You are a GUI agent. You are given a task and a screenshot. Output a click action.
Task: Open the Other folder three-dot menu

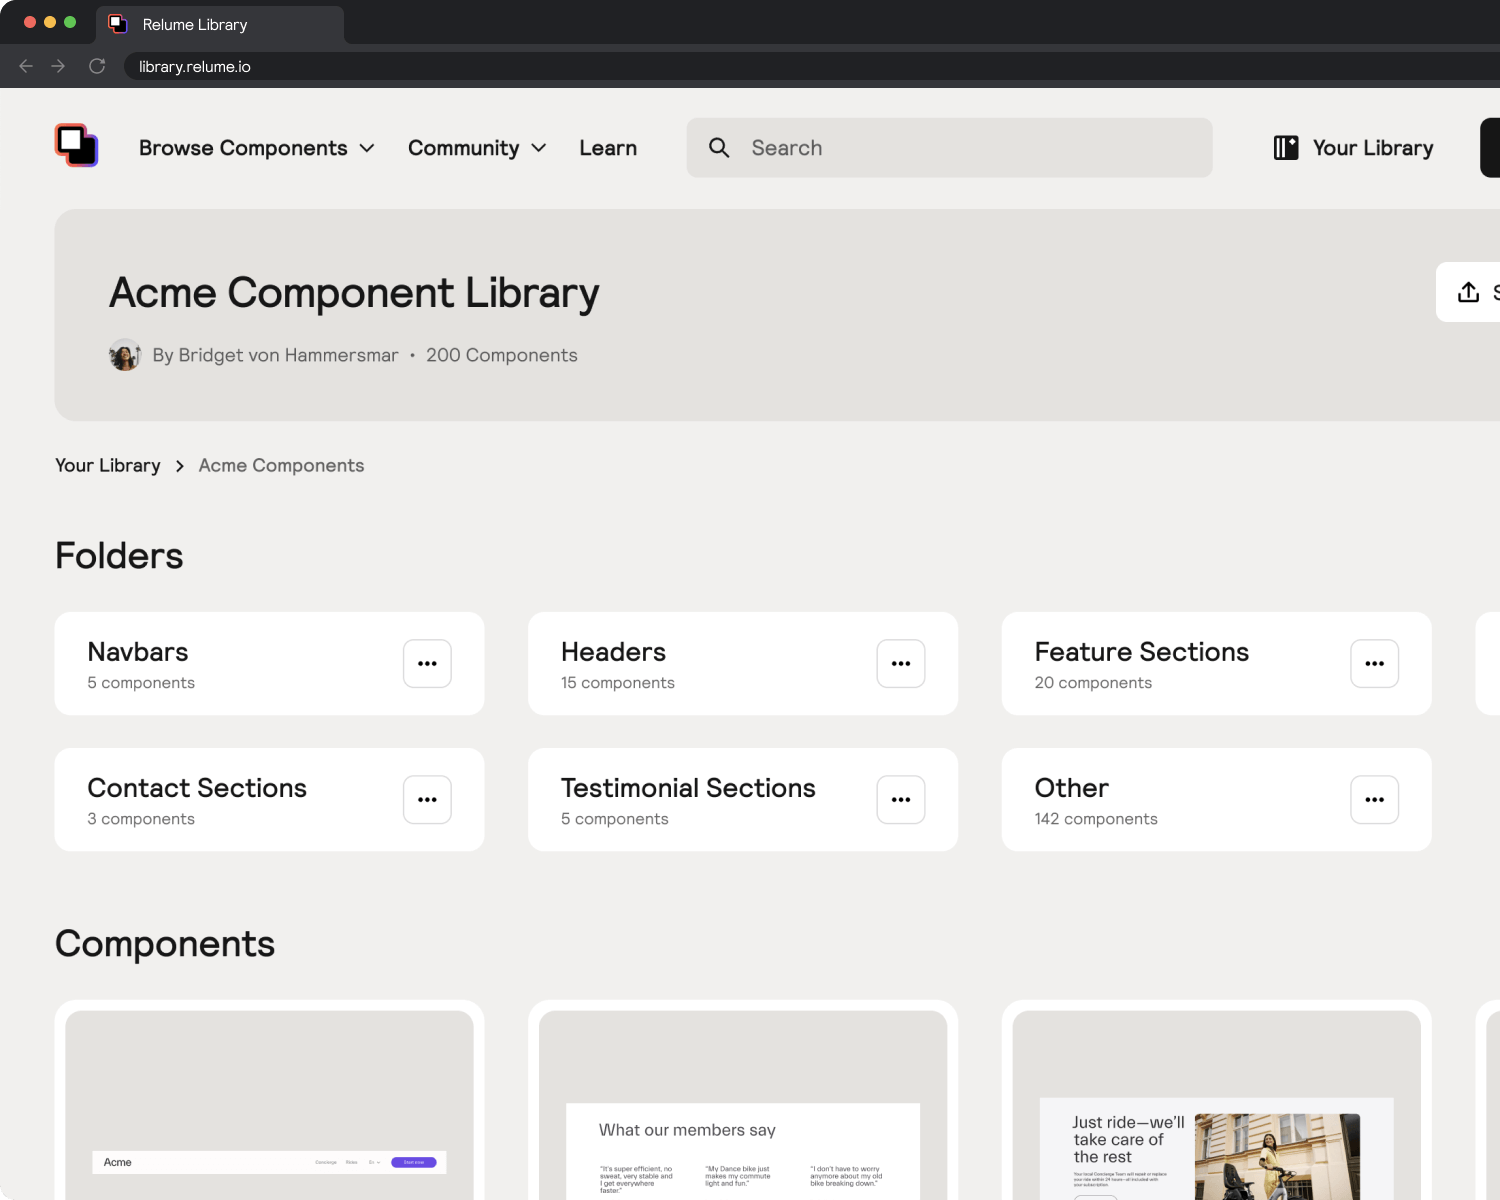pyautogui.click(x=1374, y=800)
